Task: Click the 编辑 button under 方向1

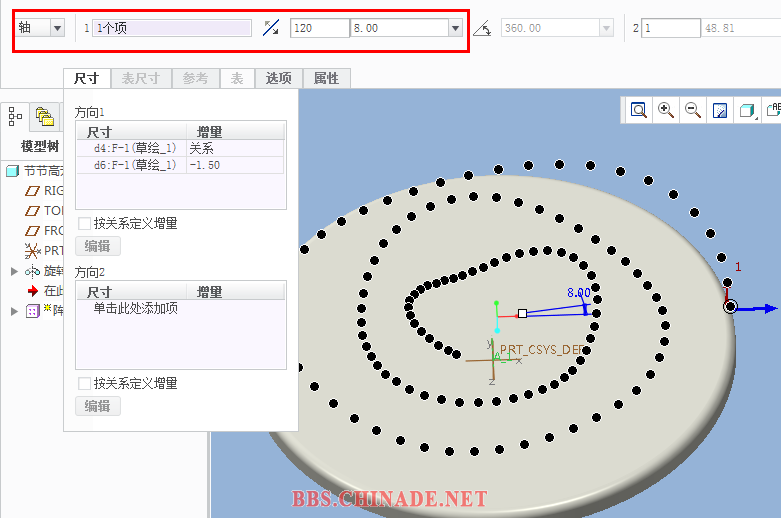Action: coord(98,246)
